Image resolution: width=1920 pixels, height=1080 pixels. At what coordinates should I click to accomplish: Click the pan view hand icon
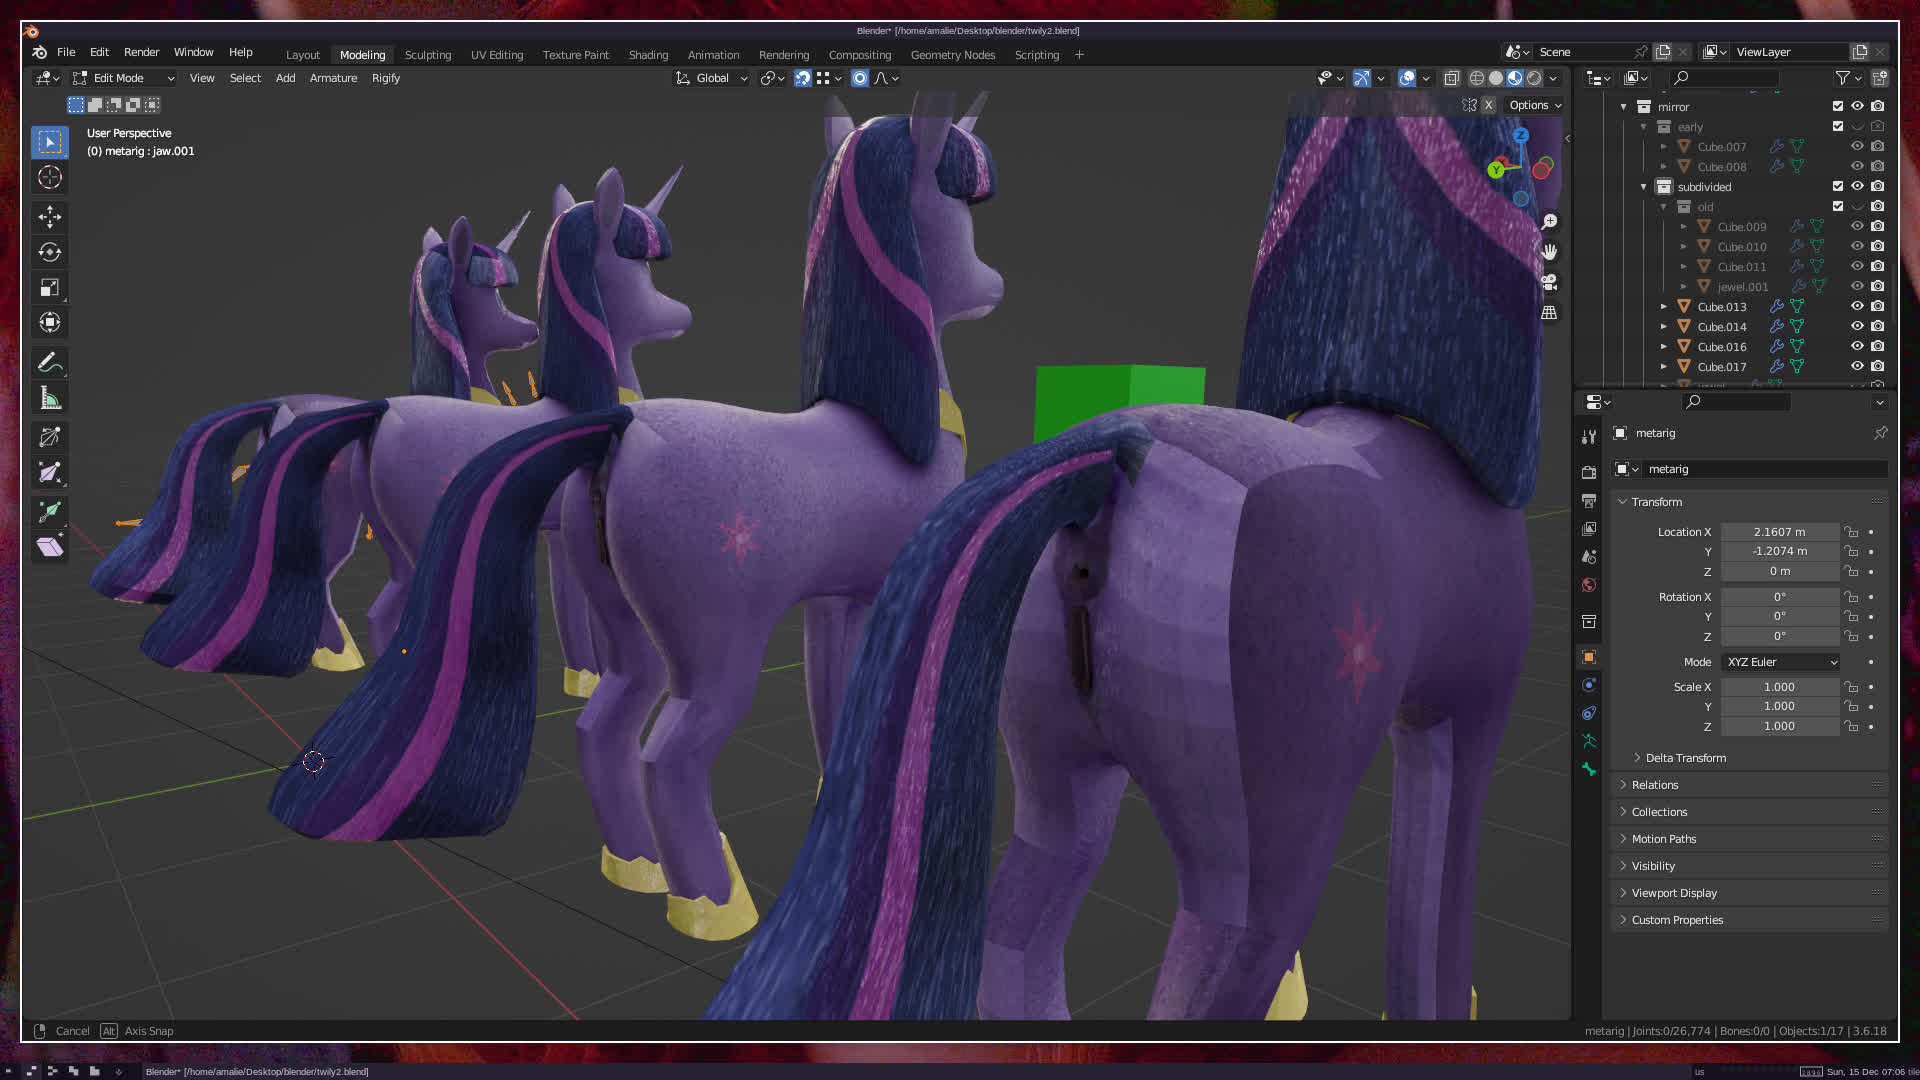1549,252
